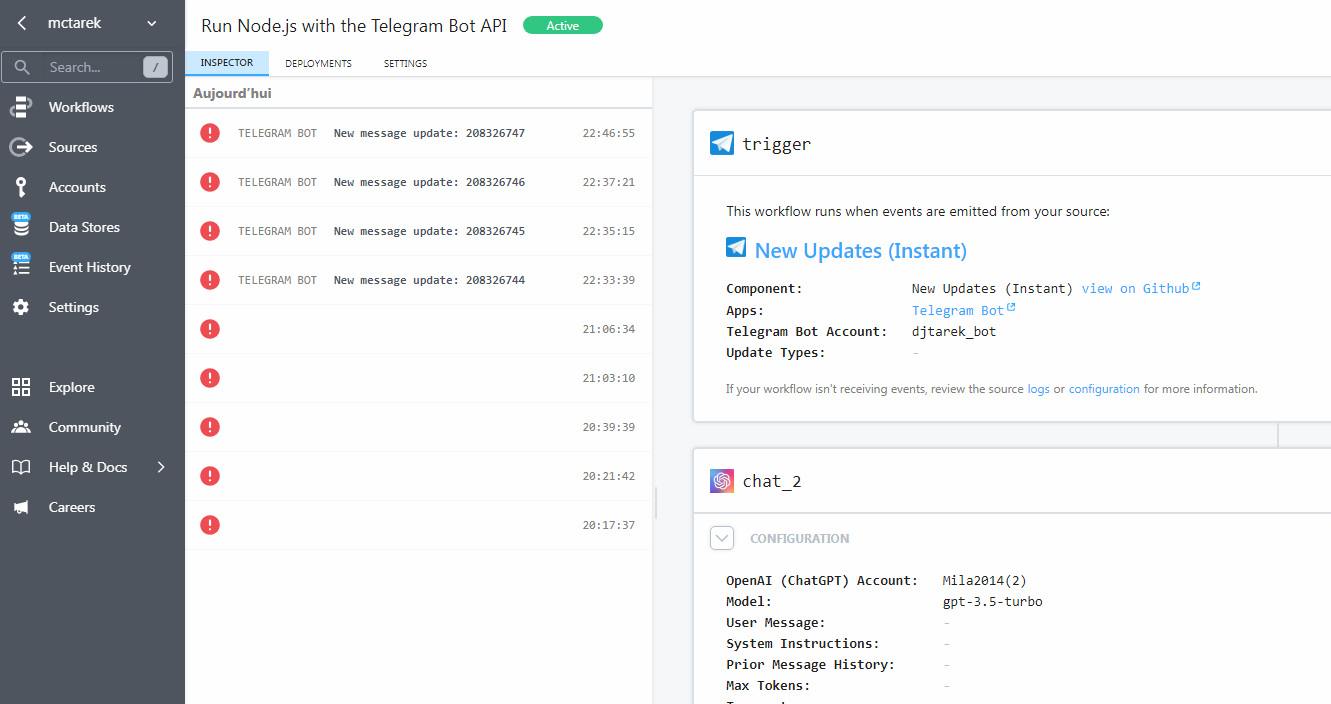Open Community in the sidebar

coord(85,427)
